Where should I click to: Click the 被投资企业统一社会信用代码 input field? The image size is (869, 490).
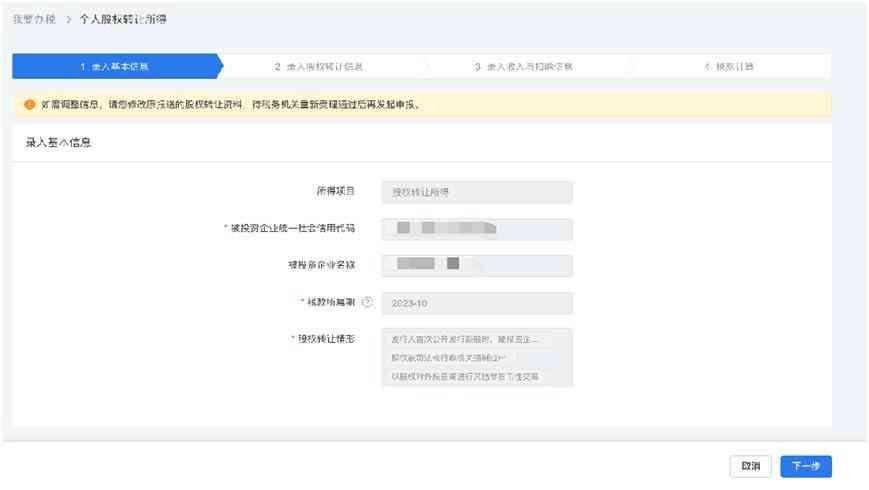tap(477, 229)
